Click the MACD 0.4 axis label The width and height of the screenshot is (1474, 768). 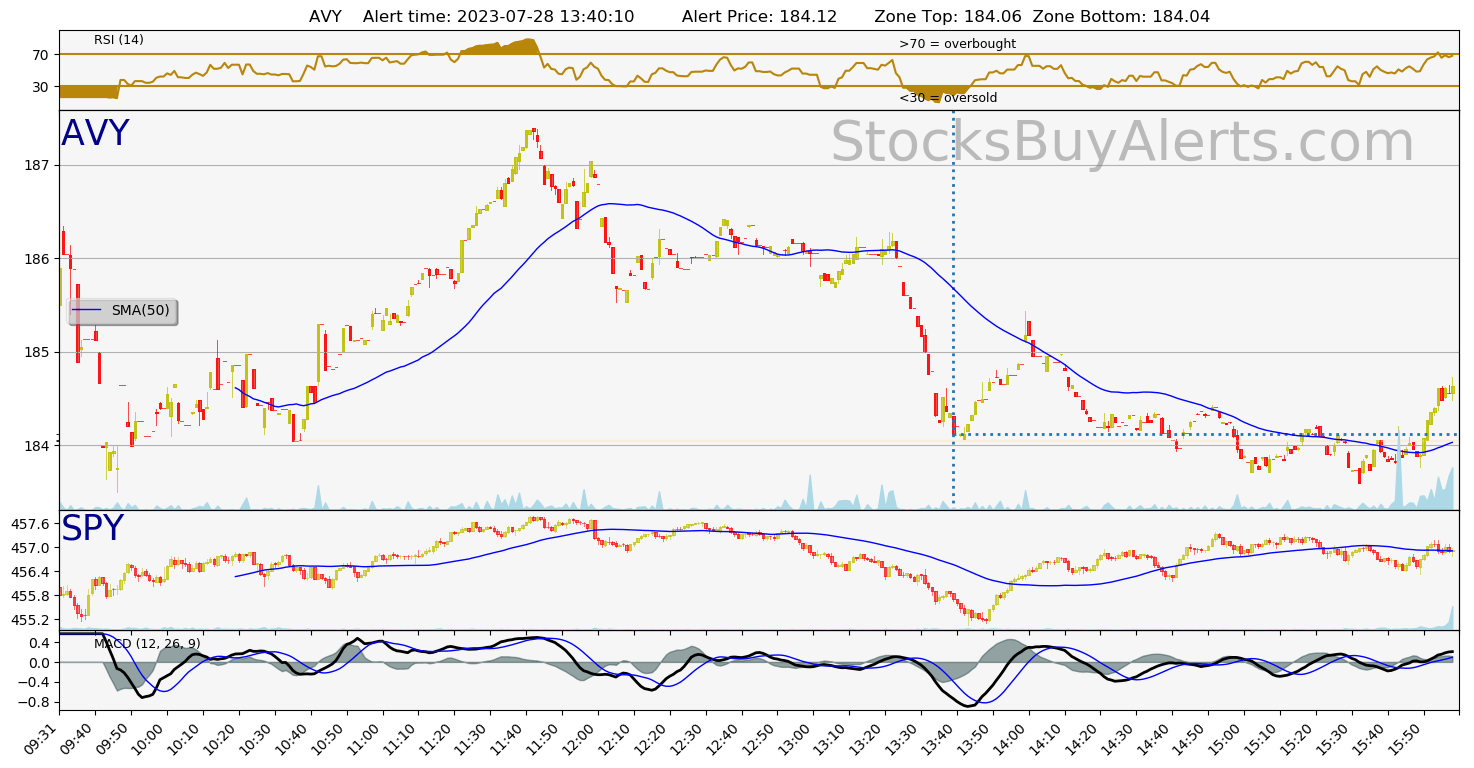tap(40, 643)
